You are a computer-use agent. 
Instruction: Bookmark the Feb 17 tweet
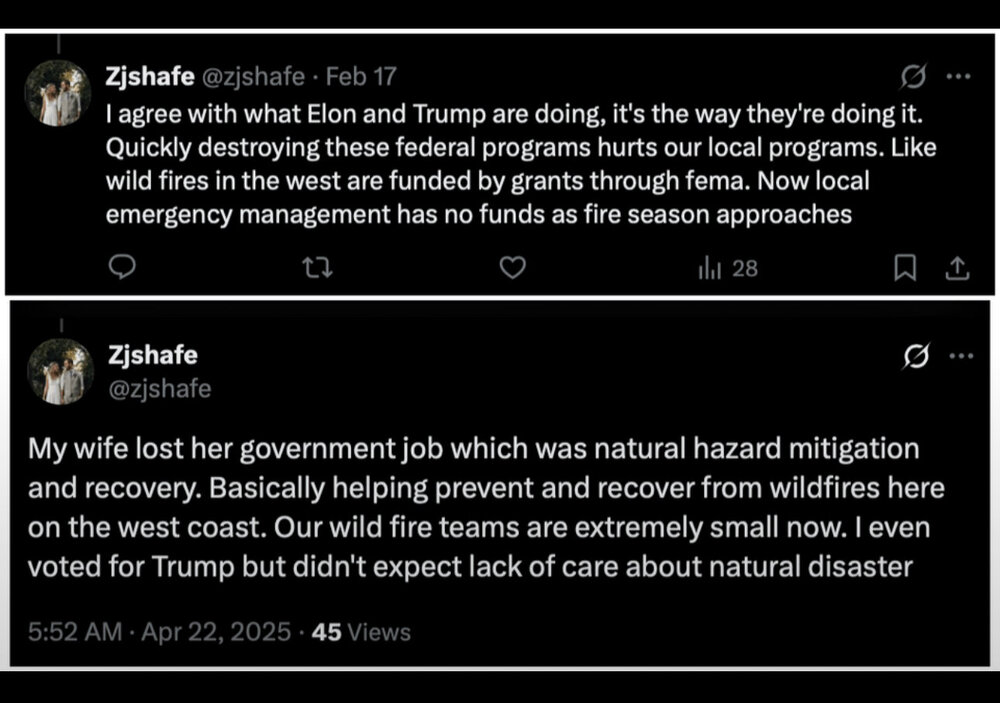(905, 267)
